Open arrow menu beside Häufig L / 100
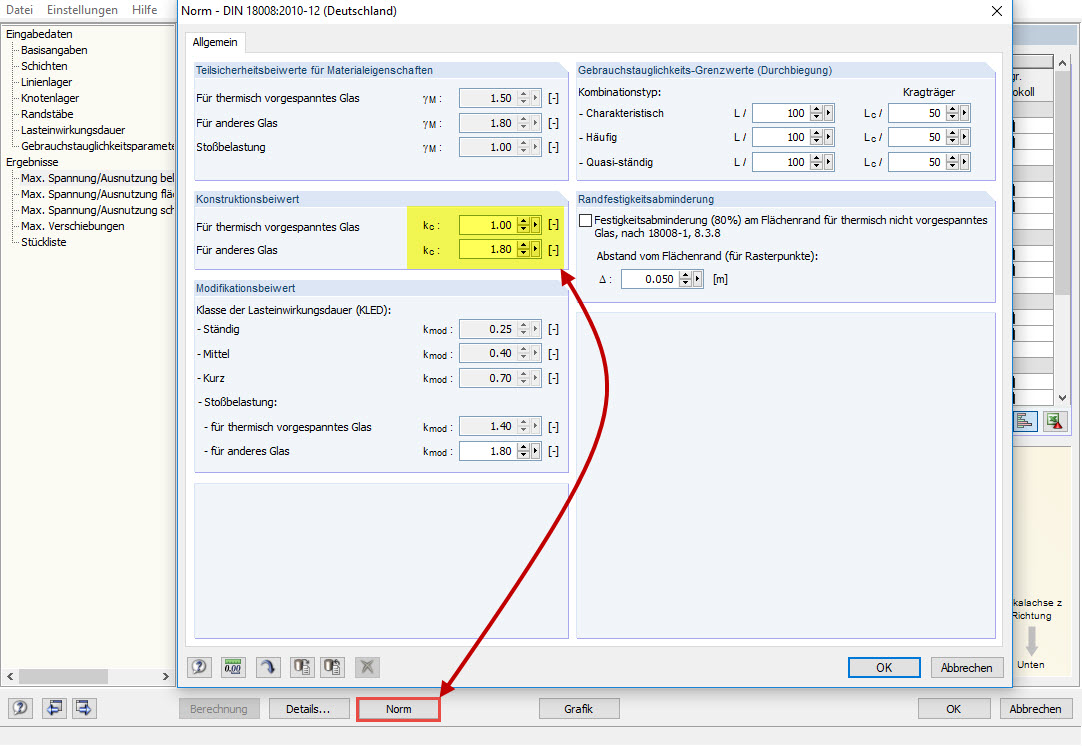Viewport: 1082px width, 746px height. pos(828,137)
